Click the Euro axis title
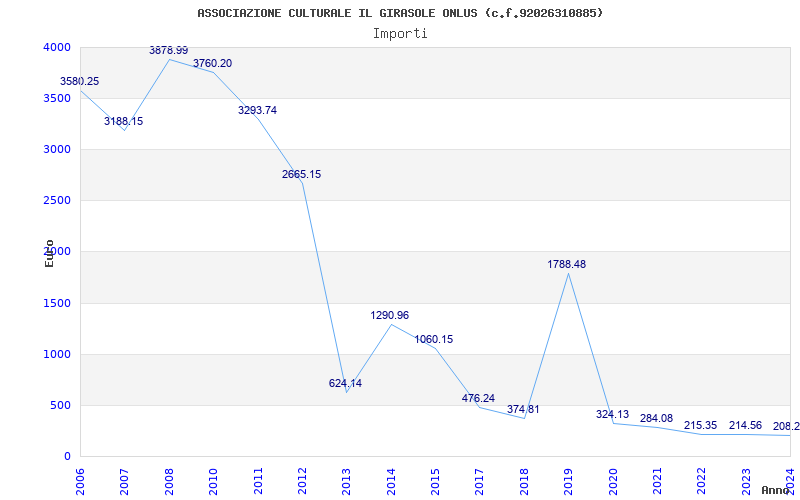The image size is (800, 500). coord(49,254)
